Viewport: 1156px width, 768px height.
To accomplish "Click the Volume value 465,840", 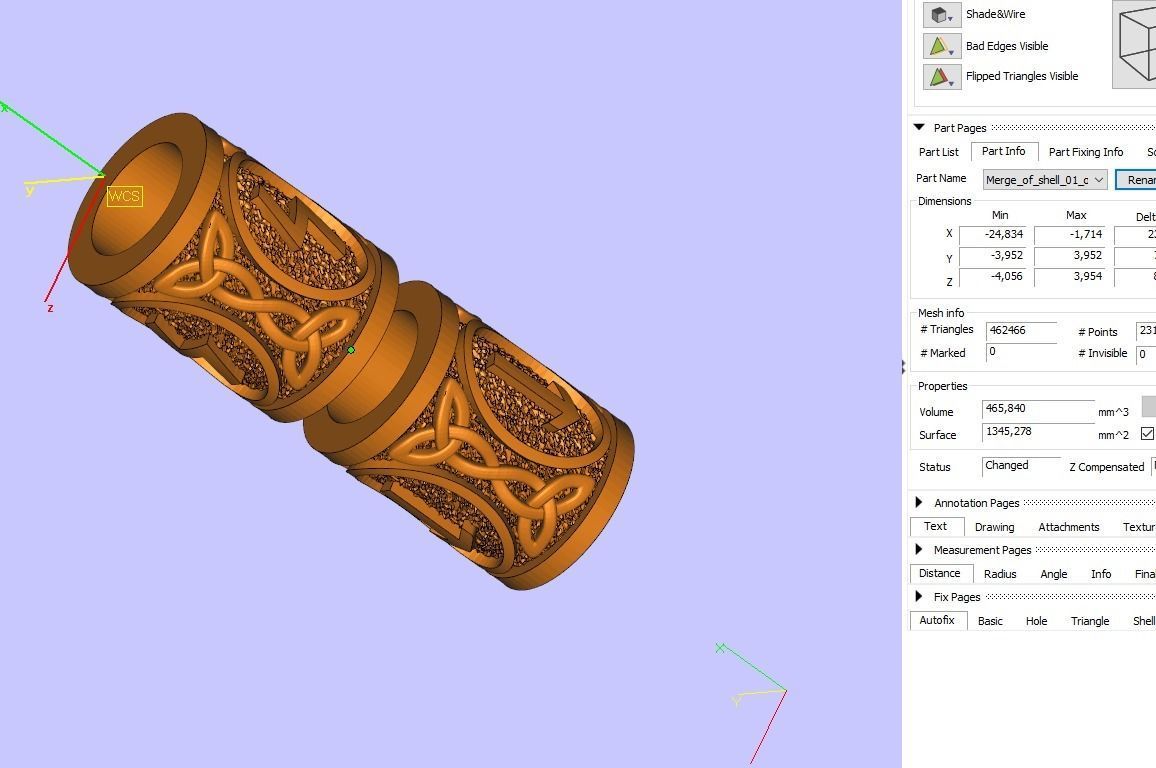I will click(1038, 409).
